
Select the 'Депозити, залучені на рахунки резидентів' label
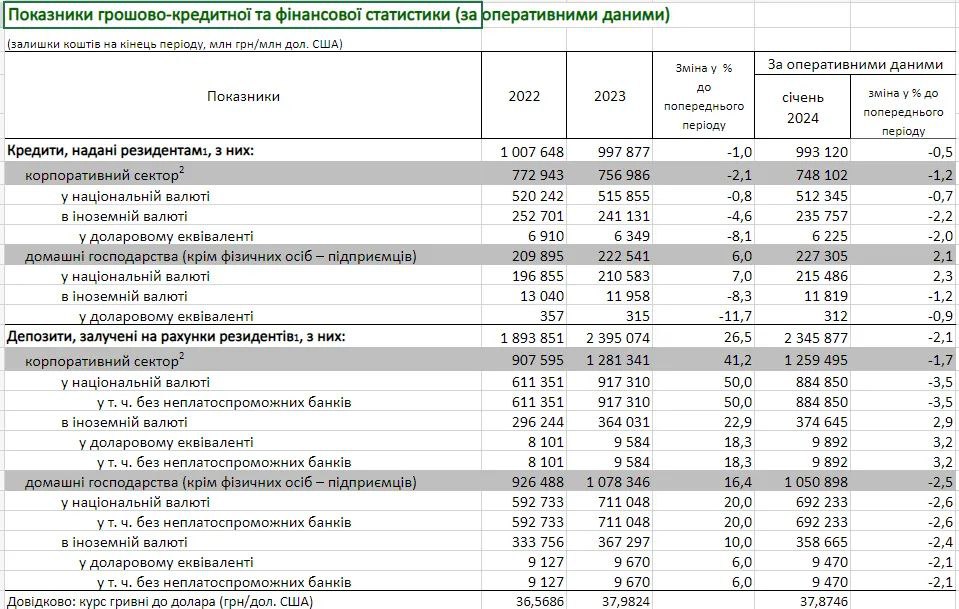click(x=177, y=337)
